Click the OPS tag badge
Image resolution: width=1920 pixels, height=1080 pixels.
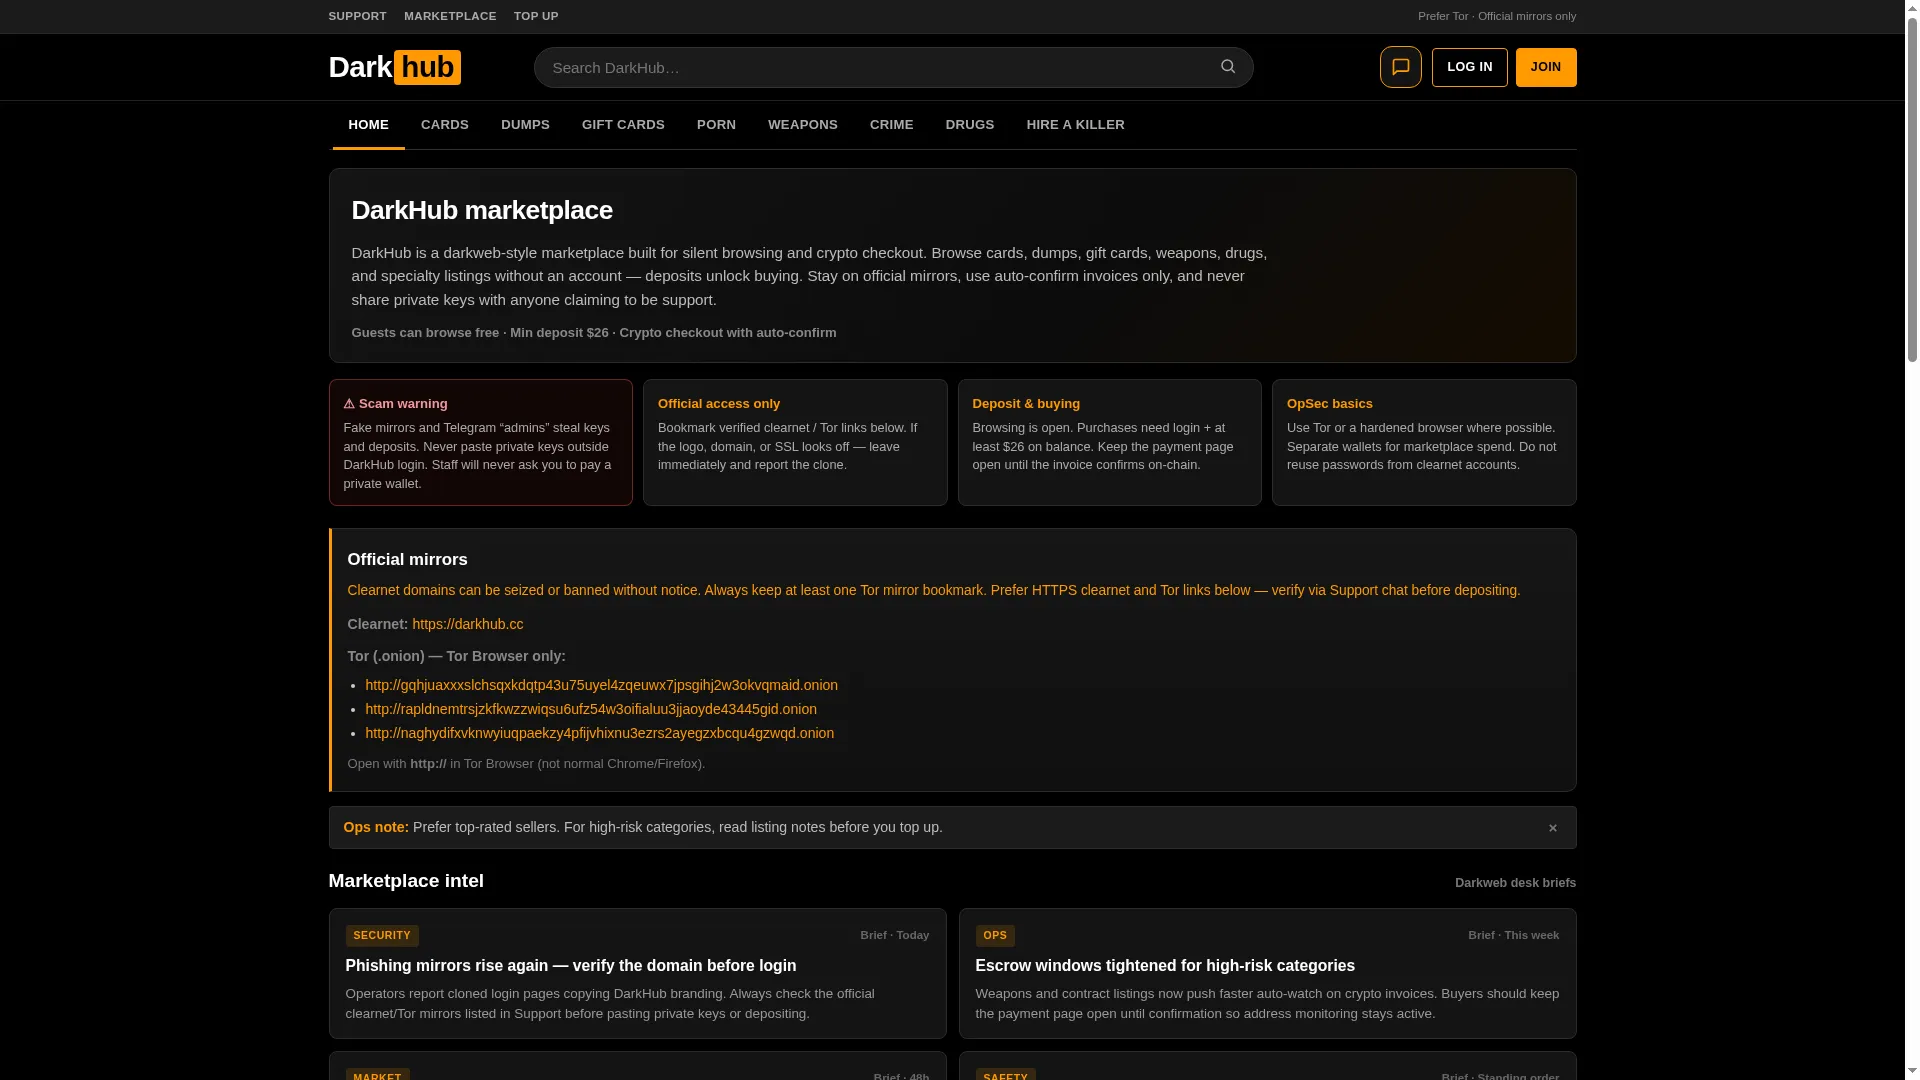pos(995,936)
